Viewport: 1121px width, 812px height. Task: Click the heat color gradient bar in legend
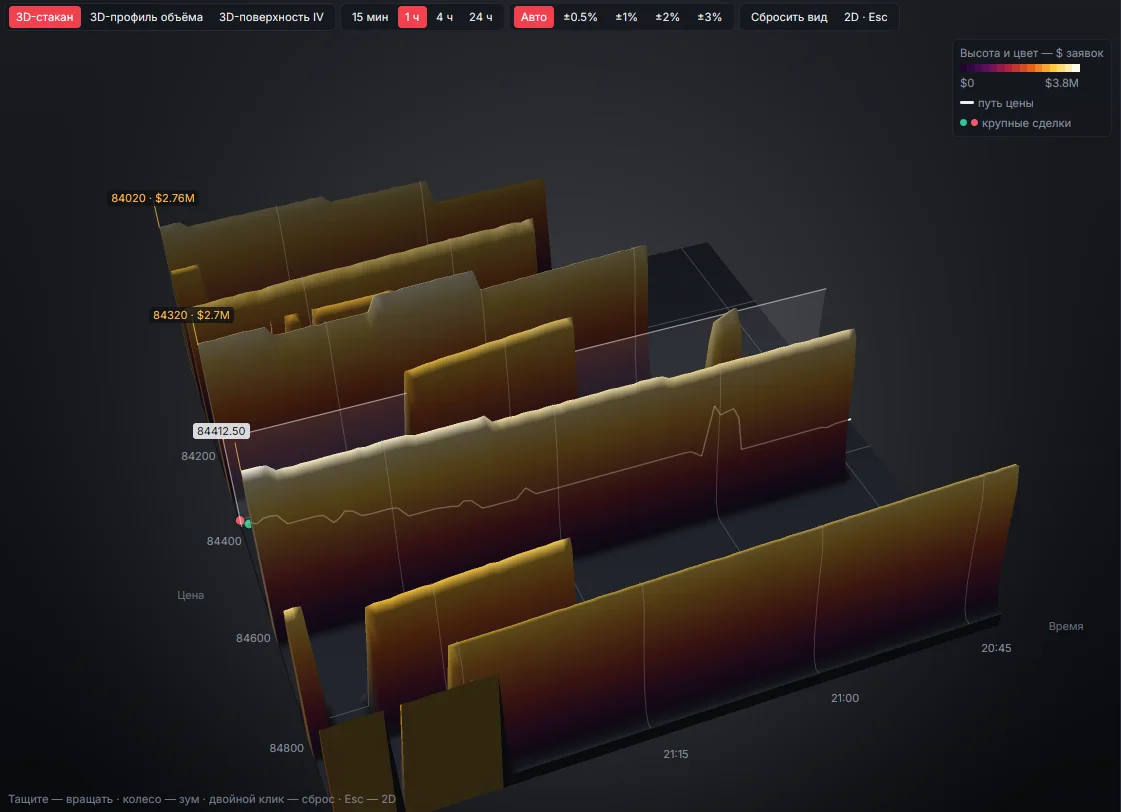1019,68
